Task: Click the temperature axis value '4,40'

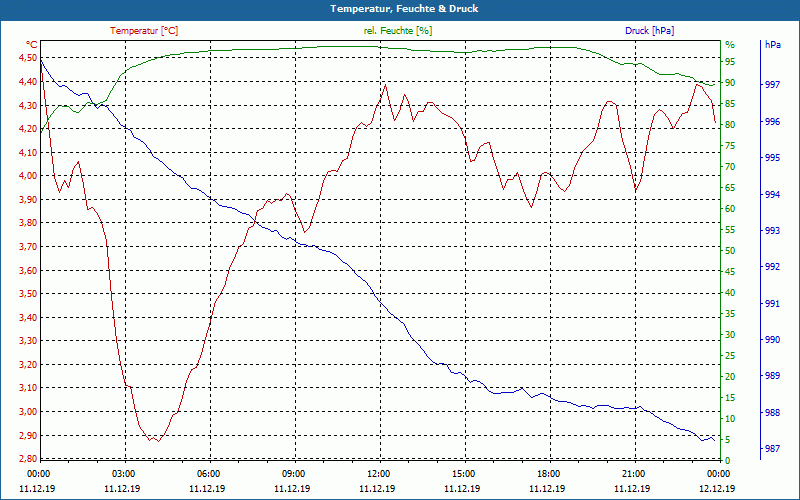Action: (x=28, y=81)
